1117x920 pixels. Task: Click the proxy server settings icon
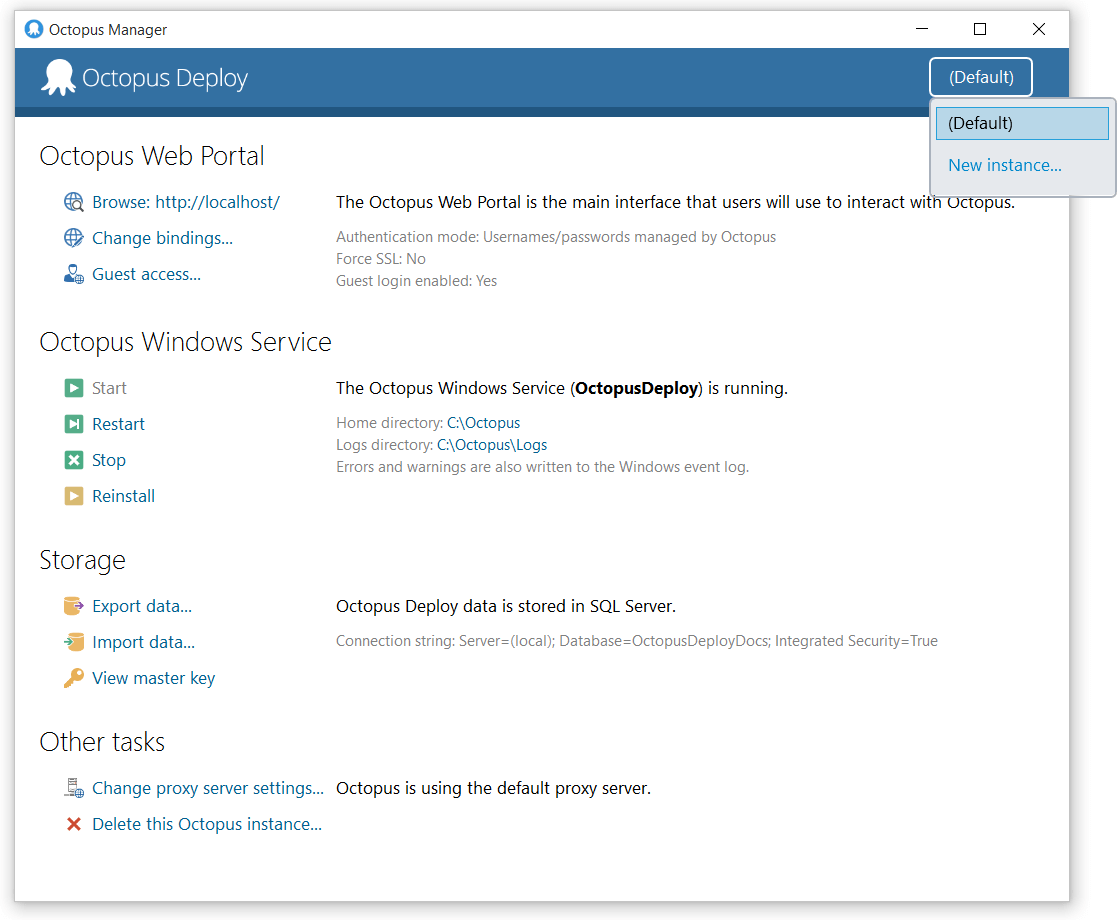point(74,789)
